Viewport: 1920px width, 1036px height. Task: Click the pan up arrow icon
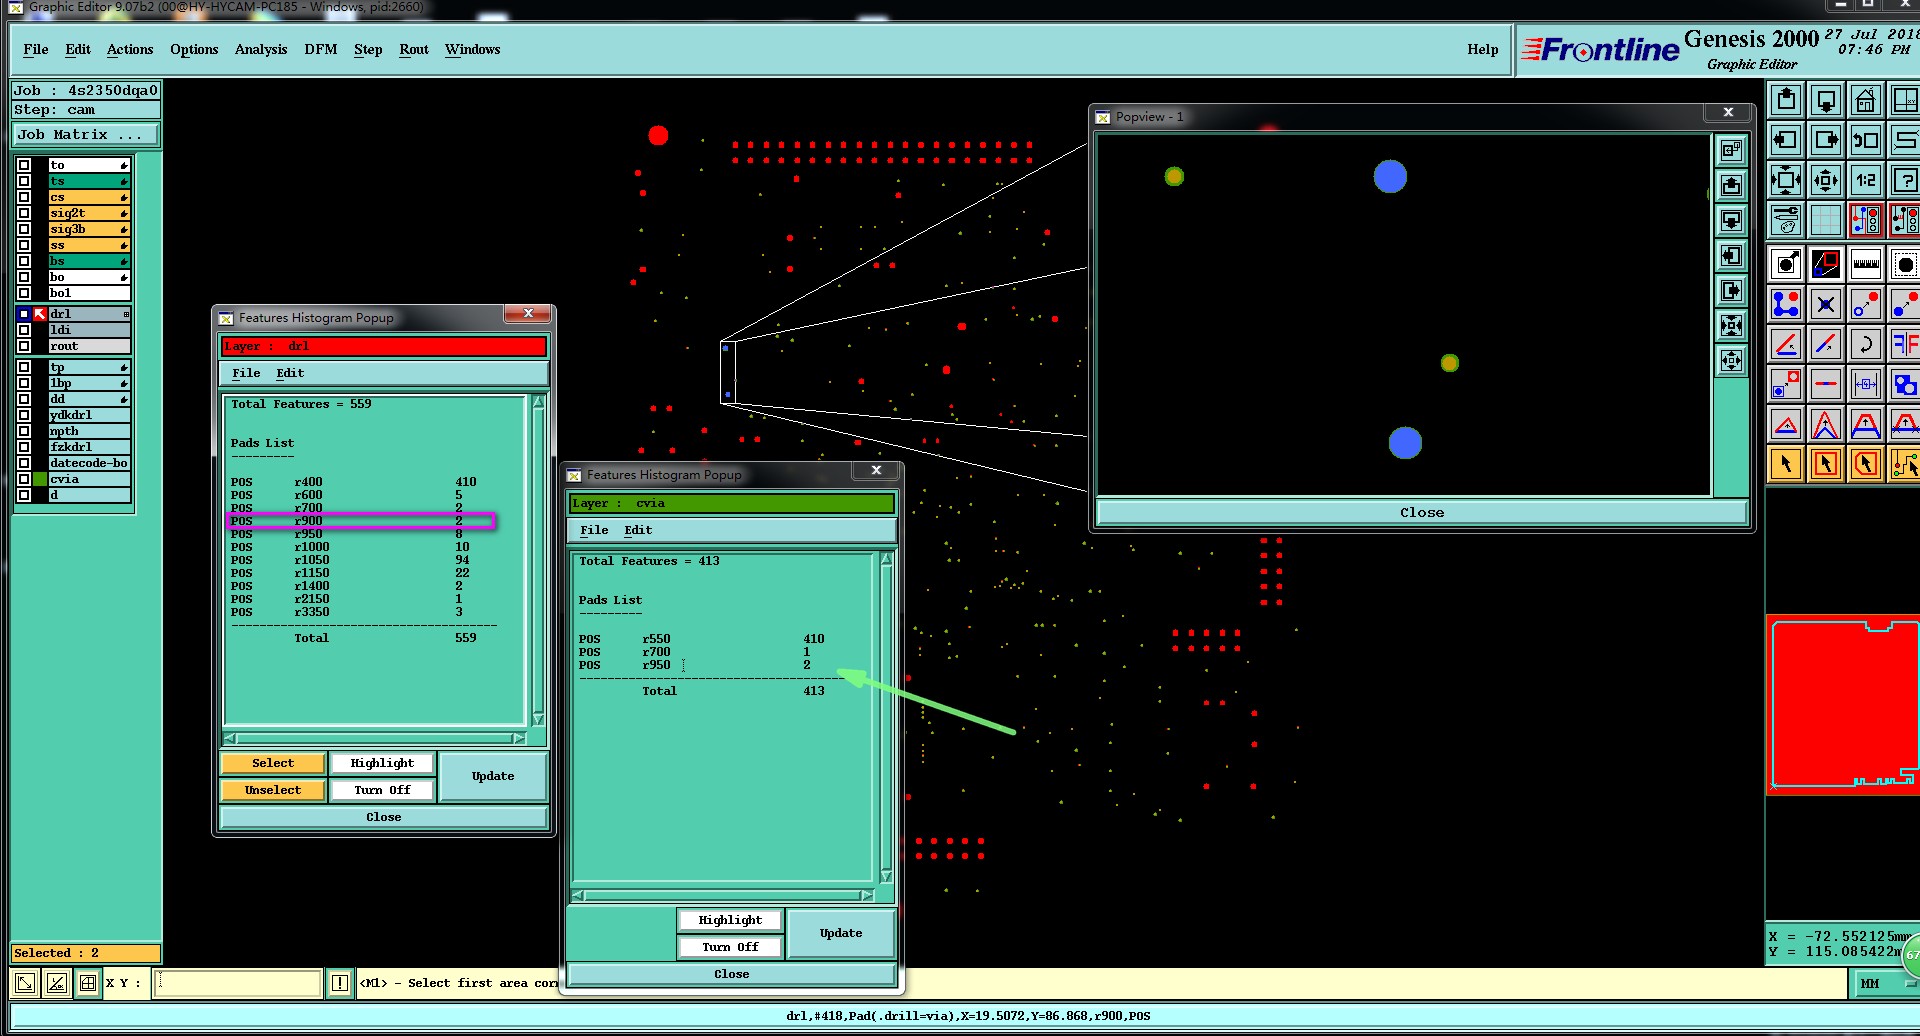coord(1786,100)
